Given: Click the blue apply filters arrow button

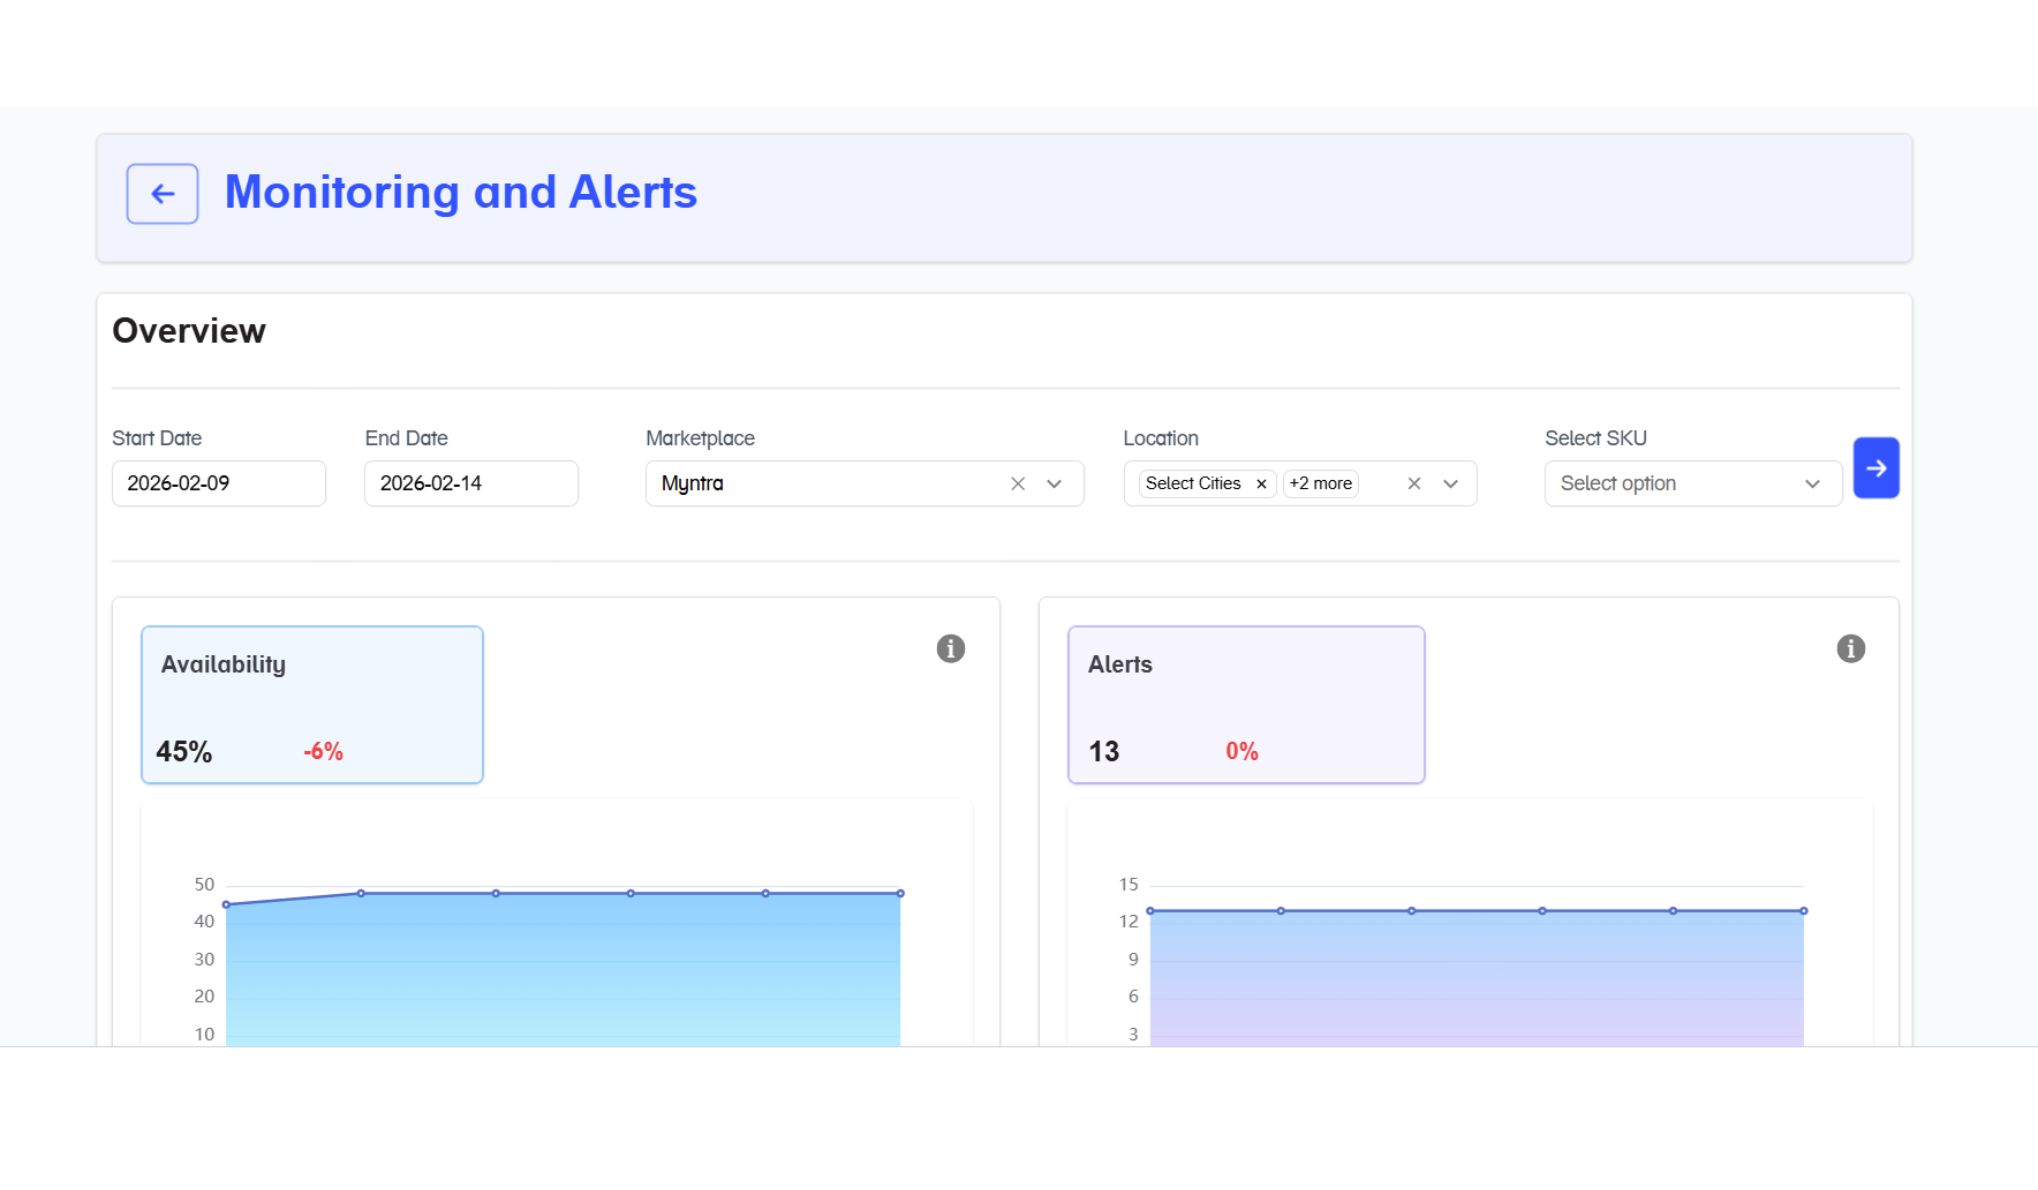Looking at the screenshot, I should point(1875,468).
